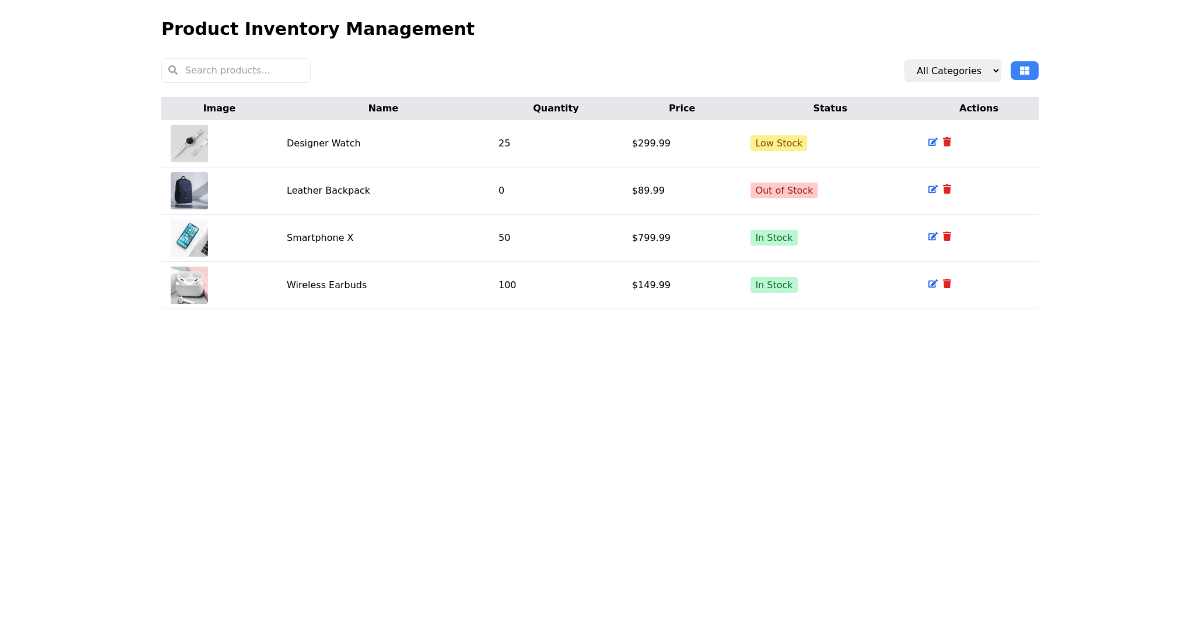Click the Low Stock status badge
Image resolution: width=1200 pixels, height=630 pixels.
(x=778, y=143)
